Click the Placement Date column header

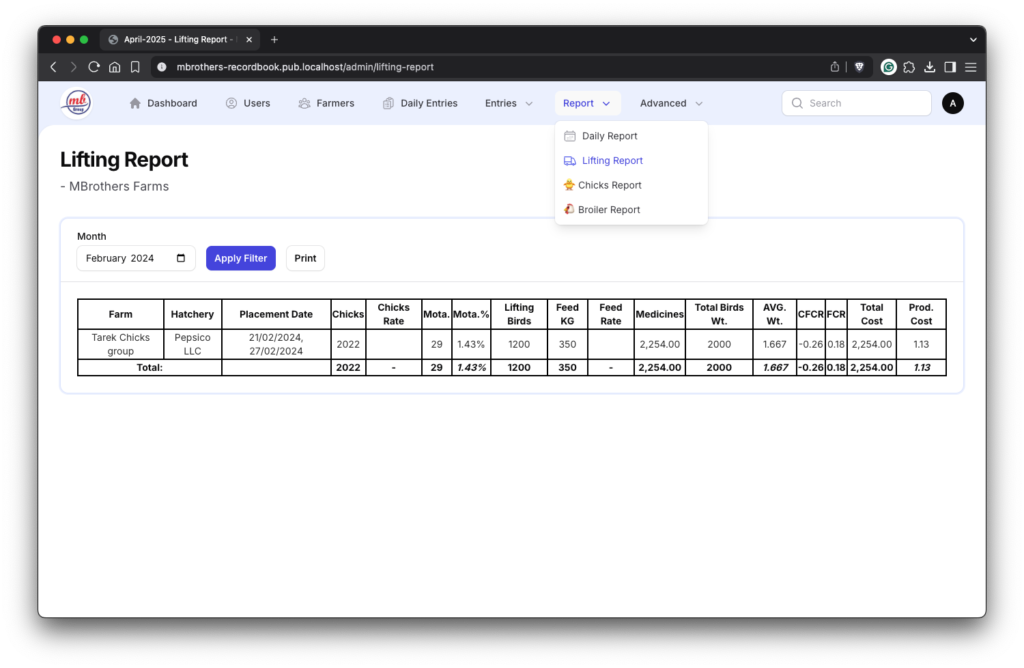pyautogui.click(x=276, y=314)
